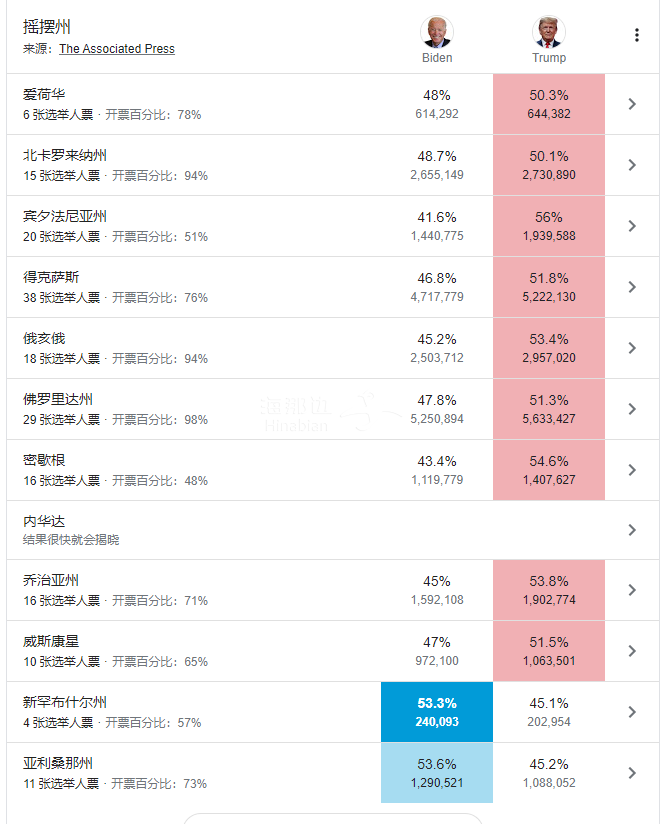Viewport: 667px width, 824px height.
Task: Click Trump's red 50.3% Iowa cell
Action: pyautogui.click(x=549, y=104)
